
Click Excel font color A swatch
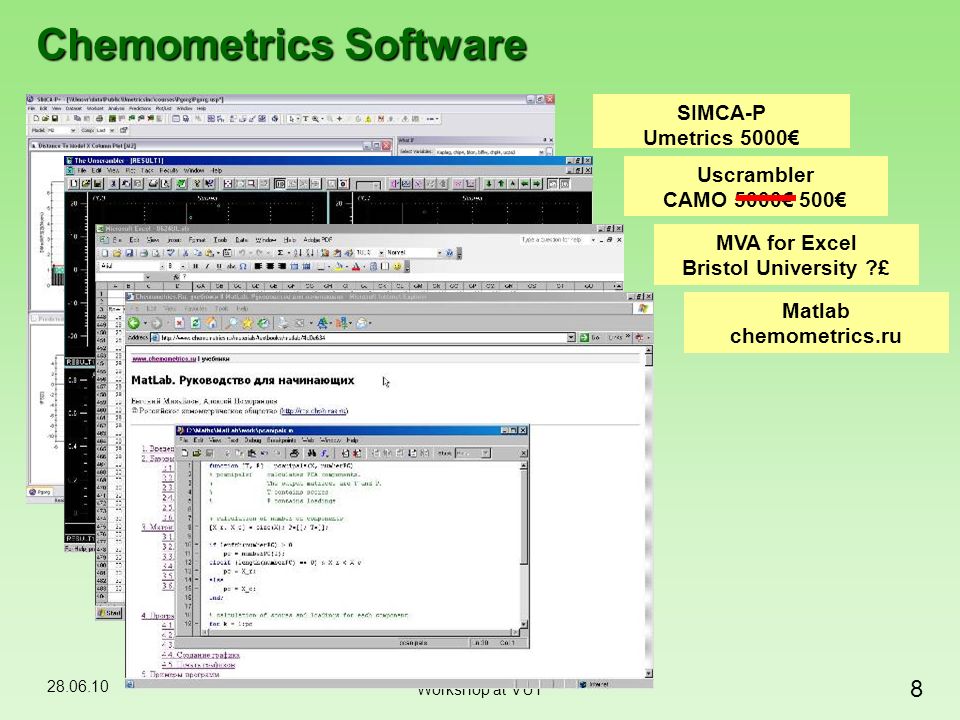point(356,266)
